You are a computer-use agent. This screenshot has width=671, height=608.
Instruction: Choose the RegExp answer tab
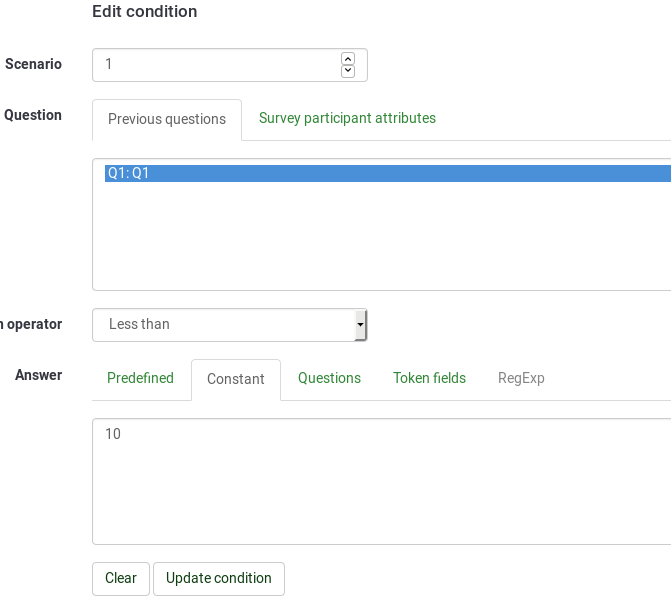pos(521,378)
